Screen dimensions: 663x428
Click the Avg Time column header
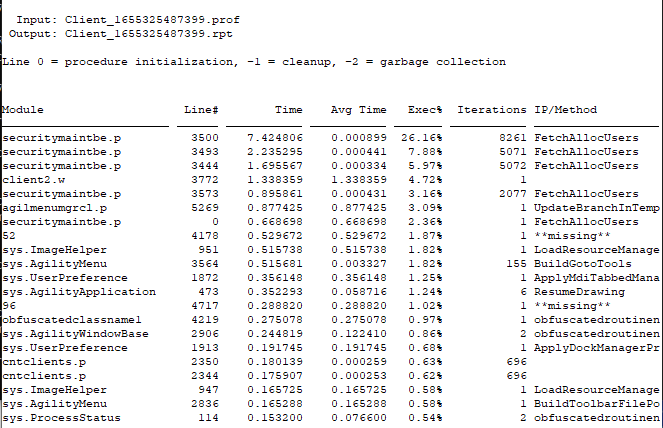click(359, 110)
